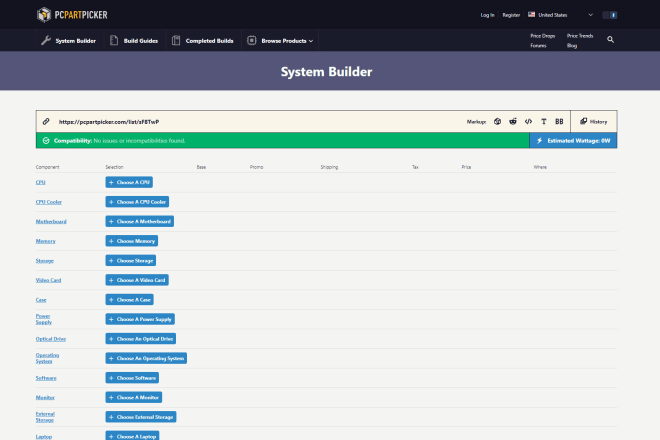Open the Optical Drive component link
This screenshot has width=660, height=440.
tap(51, 339)
